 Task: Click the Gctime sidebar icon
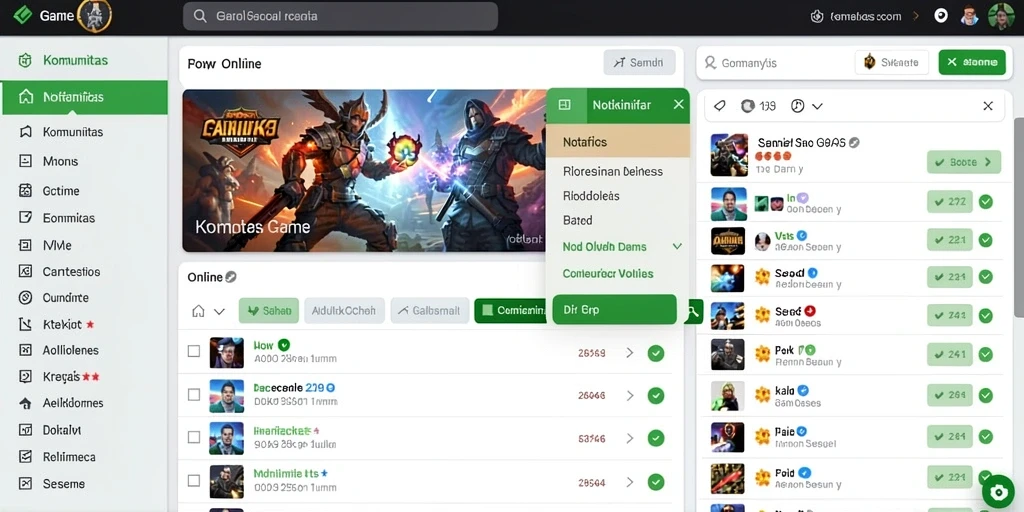tap(25, 191)
